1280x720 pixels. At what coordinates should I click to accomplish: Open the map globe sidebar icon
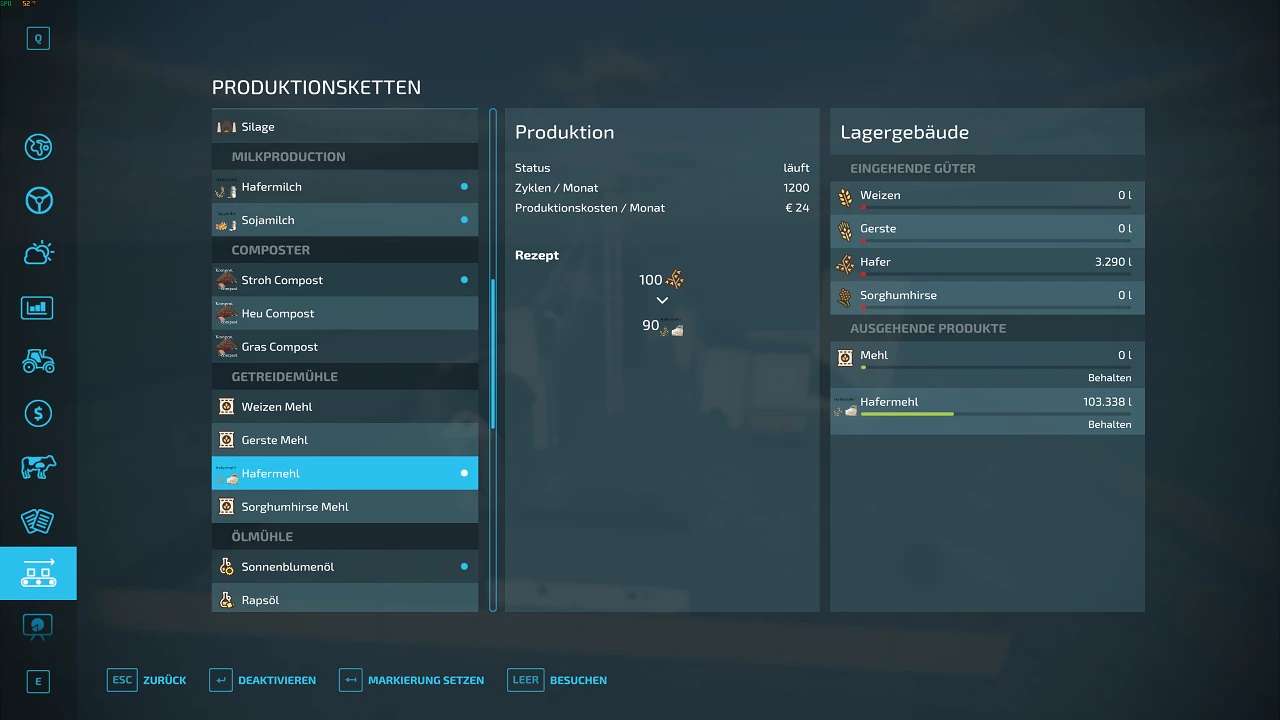pos(38,147)
